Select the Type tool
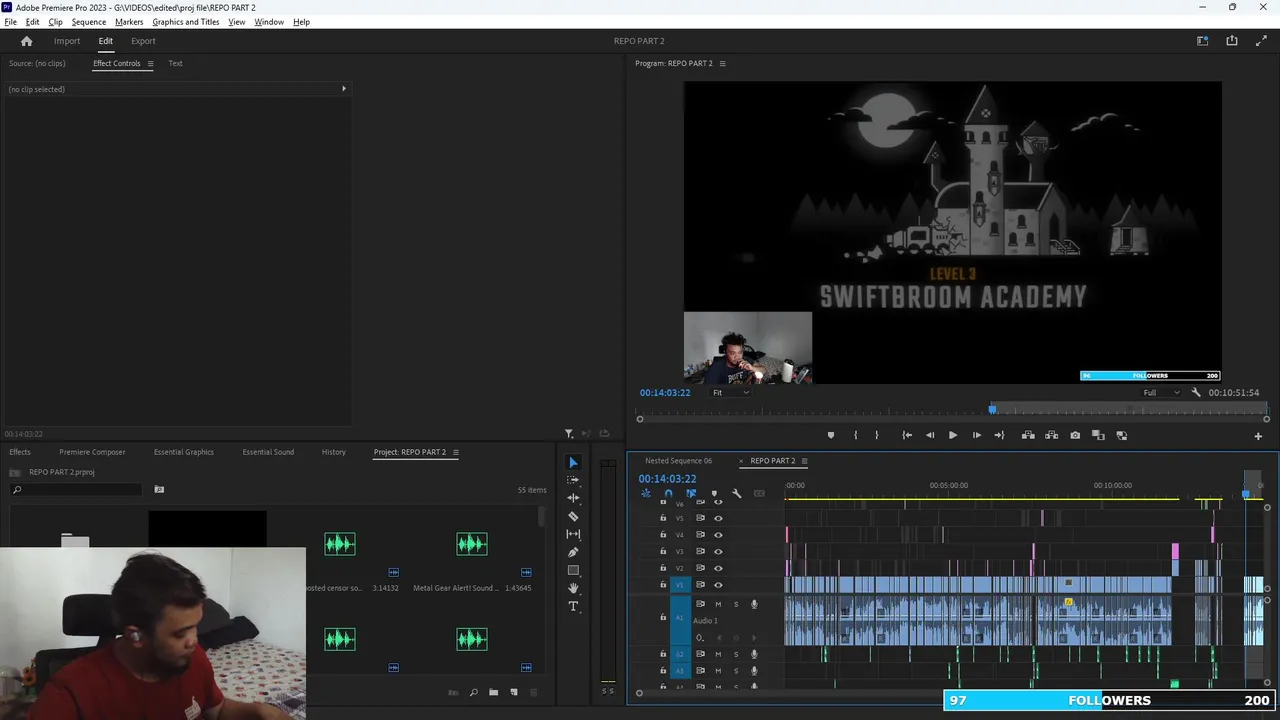 pyautogui.click(x=573, y=606)
